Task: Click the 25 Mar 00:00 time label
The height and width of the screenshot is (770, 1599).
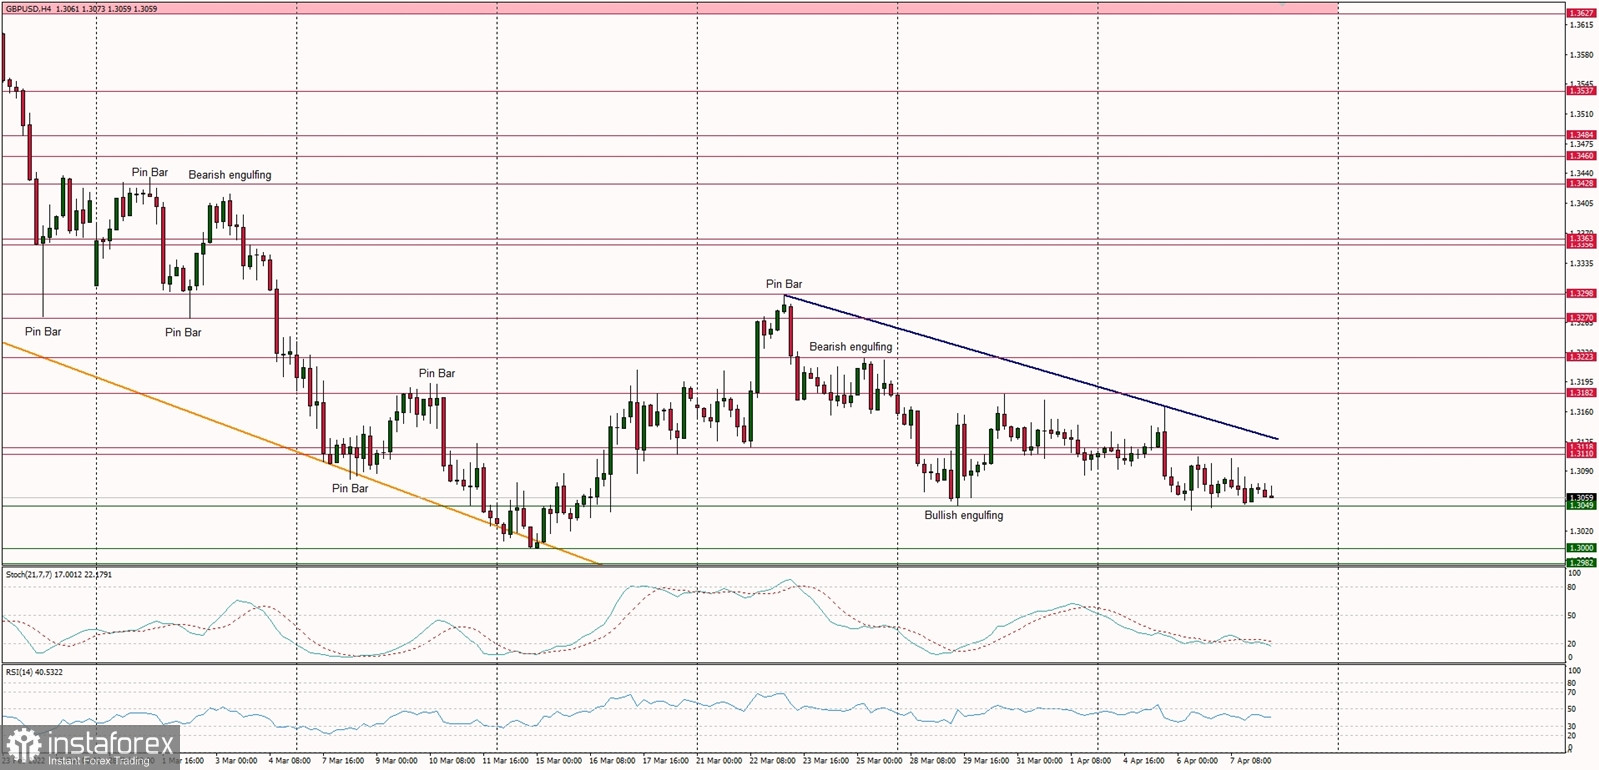Action: (879, 761)
